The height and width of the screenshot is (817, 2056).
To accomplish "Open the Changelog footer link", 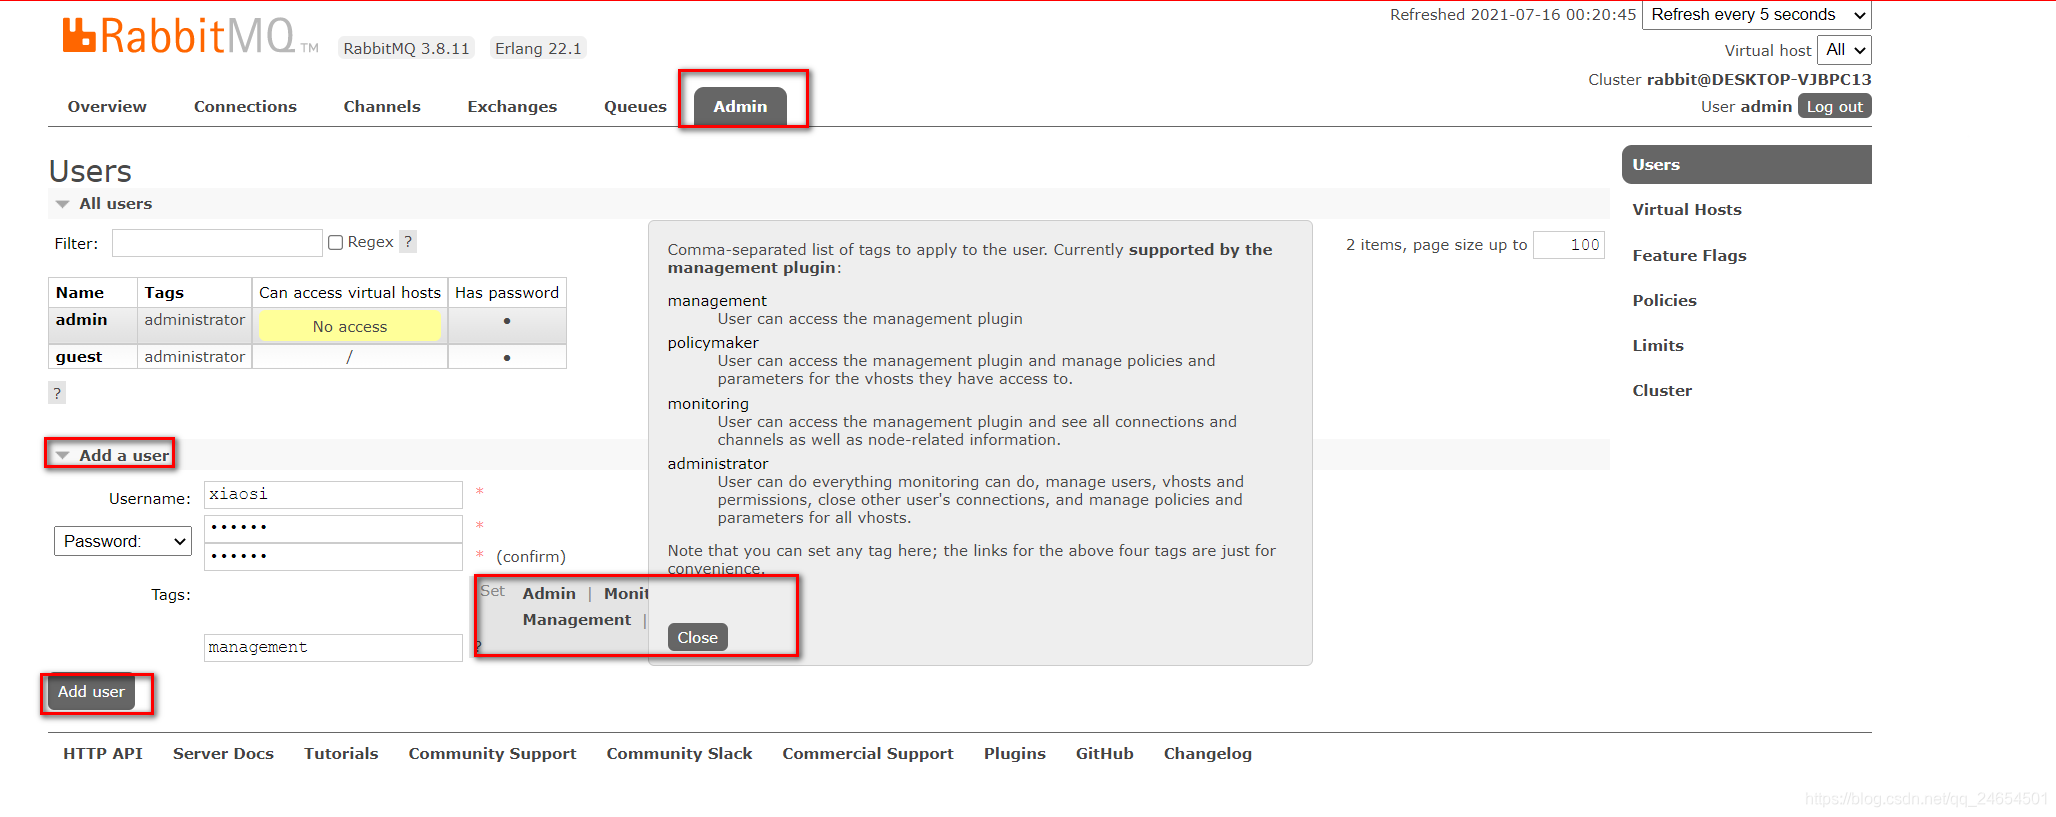I will pos(1207,754).
